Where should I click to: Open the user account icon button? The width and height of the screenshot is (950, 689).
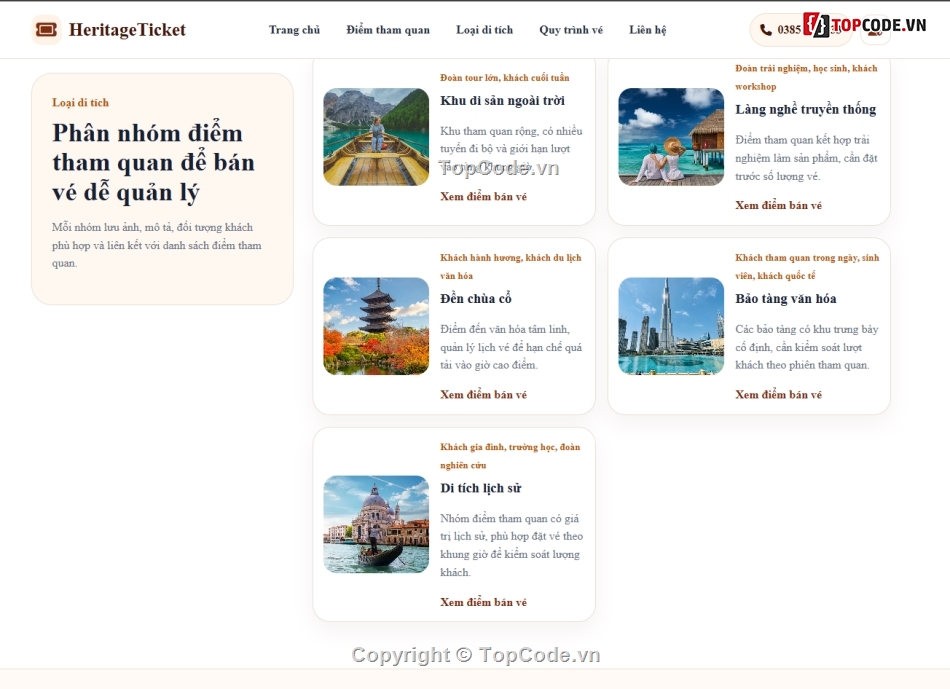[x=875, y=30]
